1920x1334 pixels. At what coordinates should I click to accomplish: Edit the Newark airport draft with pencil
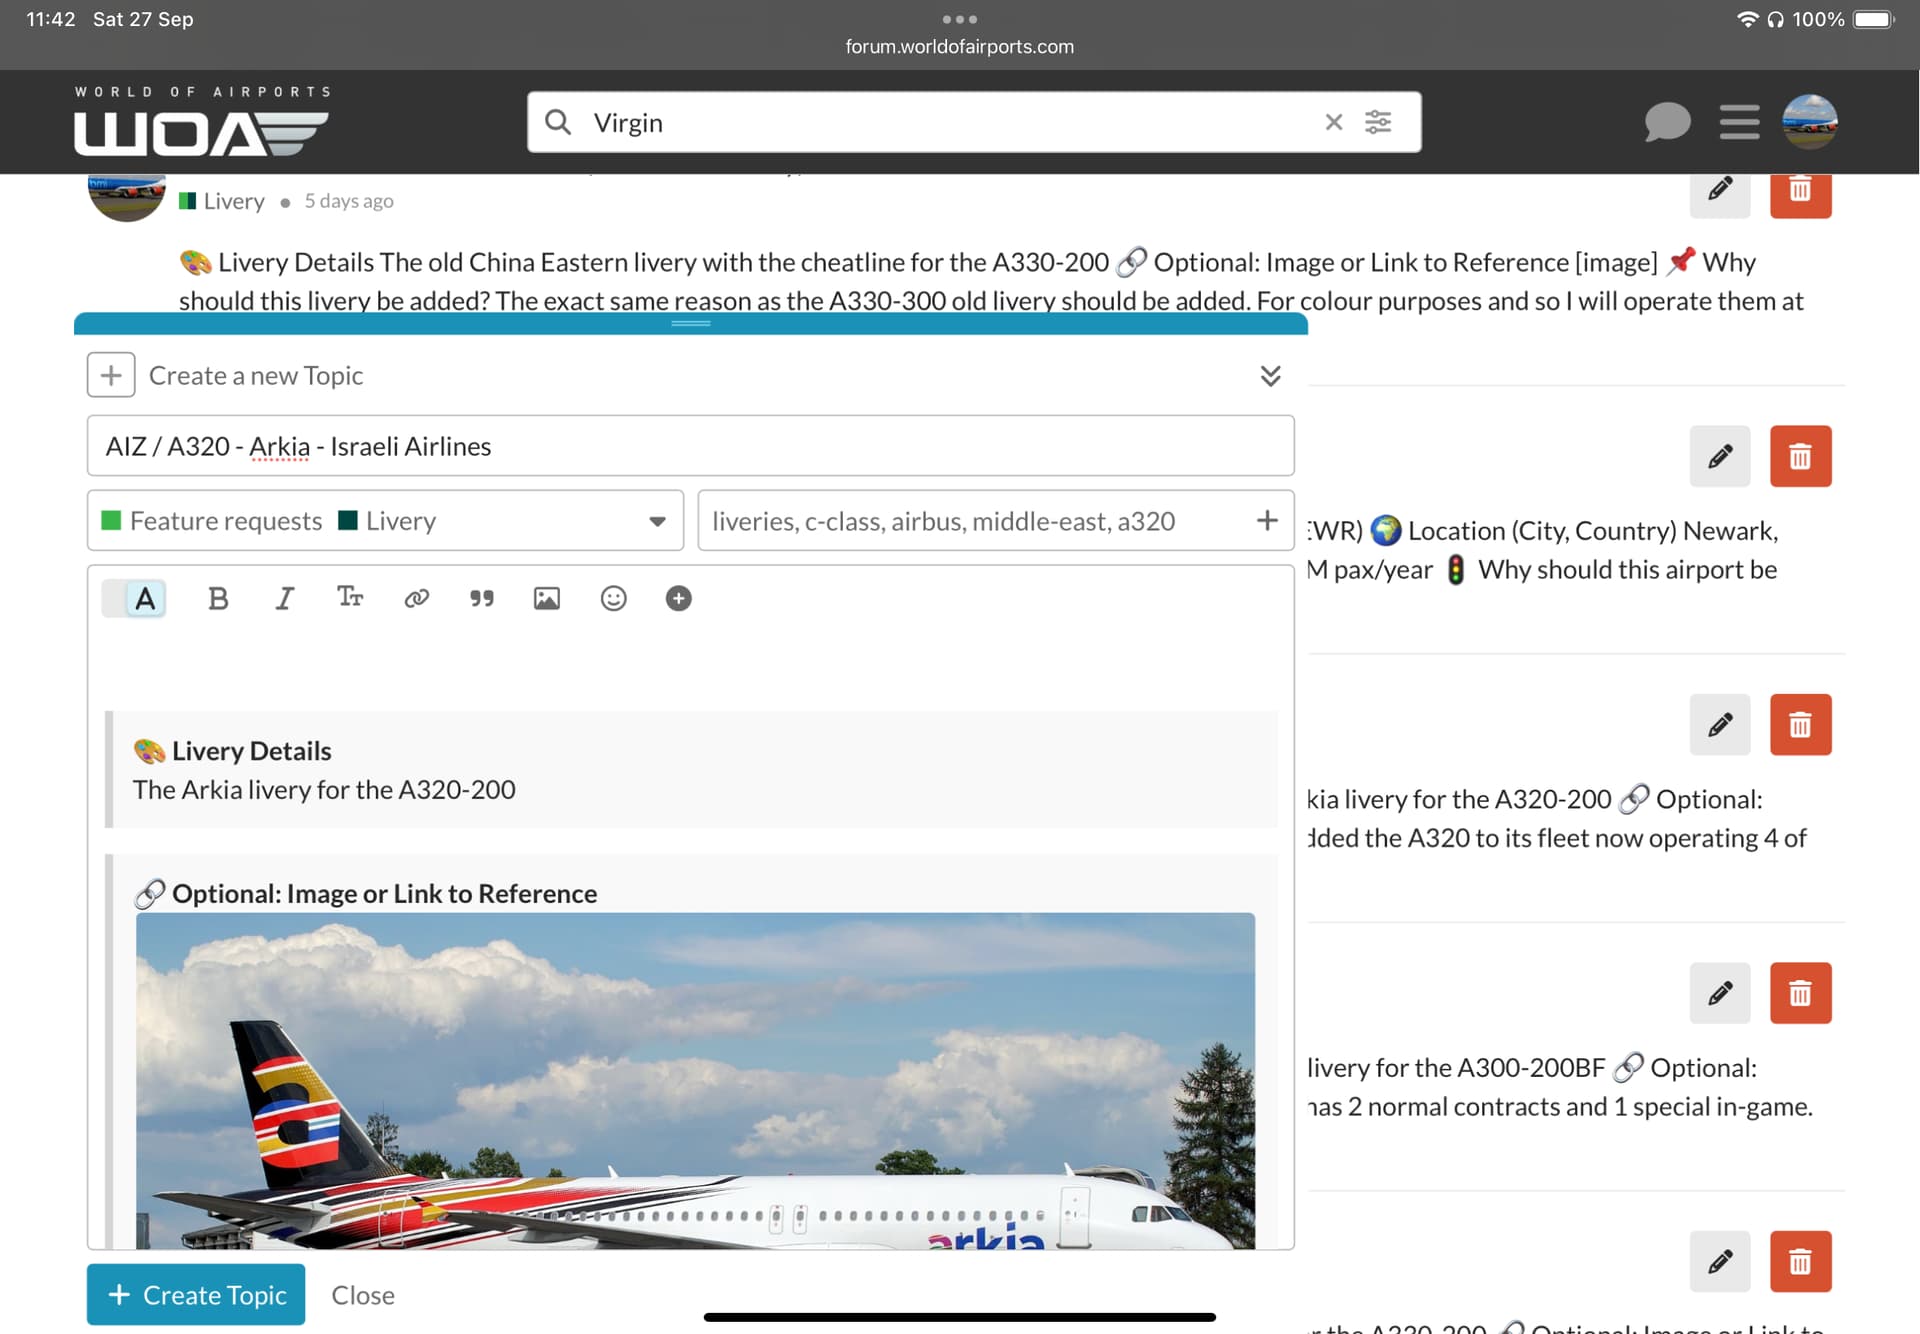point(1720,457)
